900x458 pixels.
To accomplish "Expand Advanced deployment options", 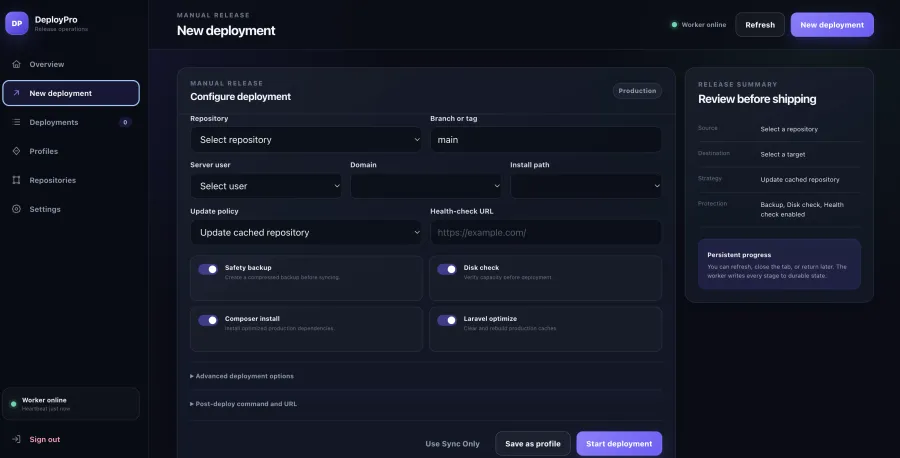I will tap(242, 376).
